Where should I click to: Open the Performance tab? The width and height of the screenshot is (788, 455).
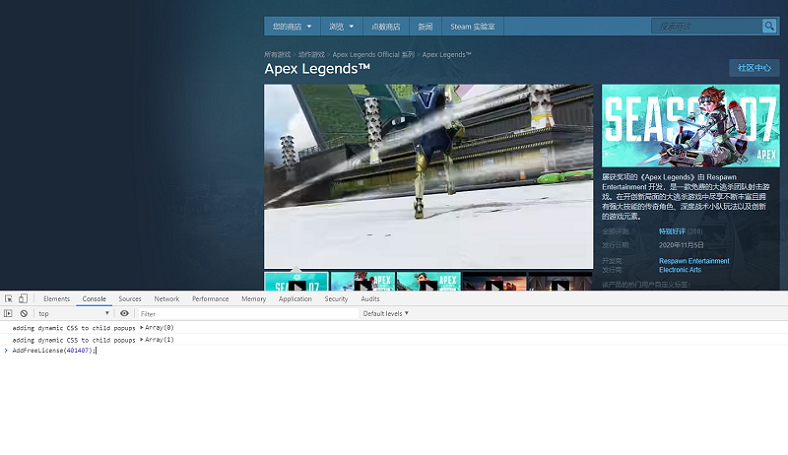(x=210, y=299)
